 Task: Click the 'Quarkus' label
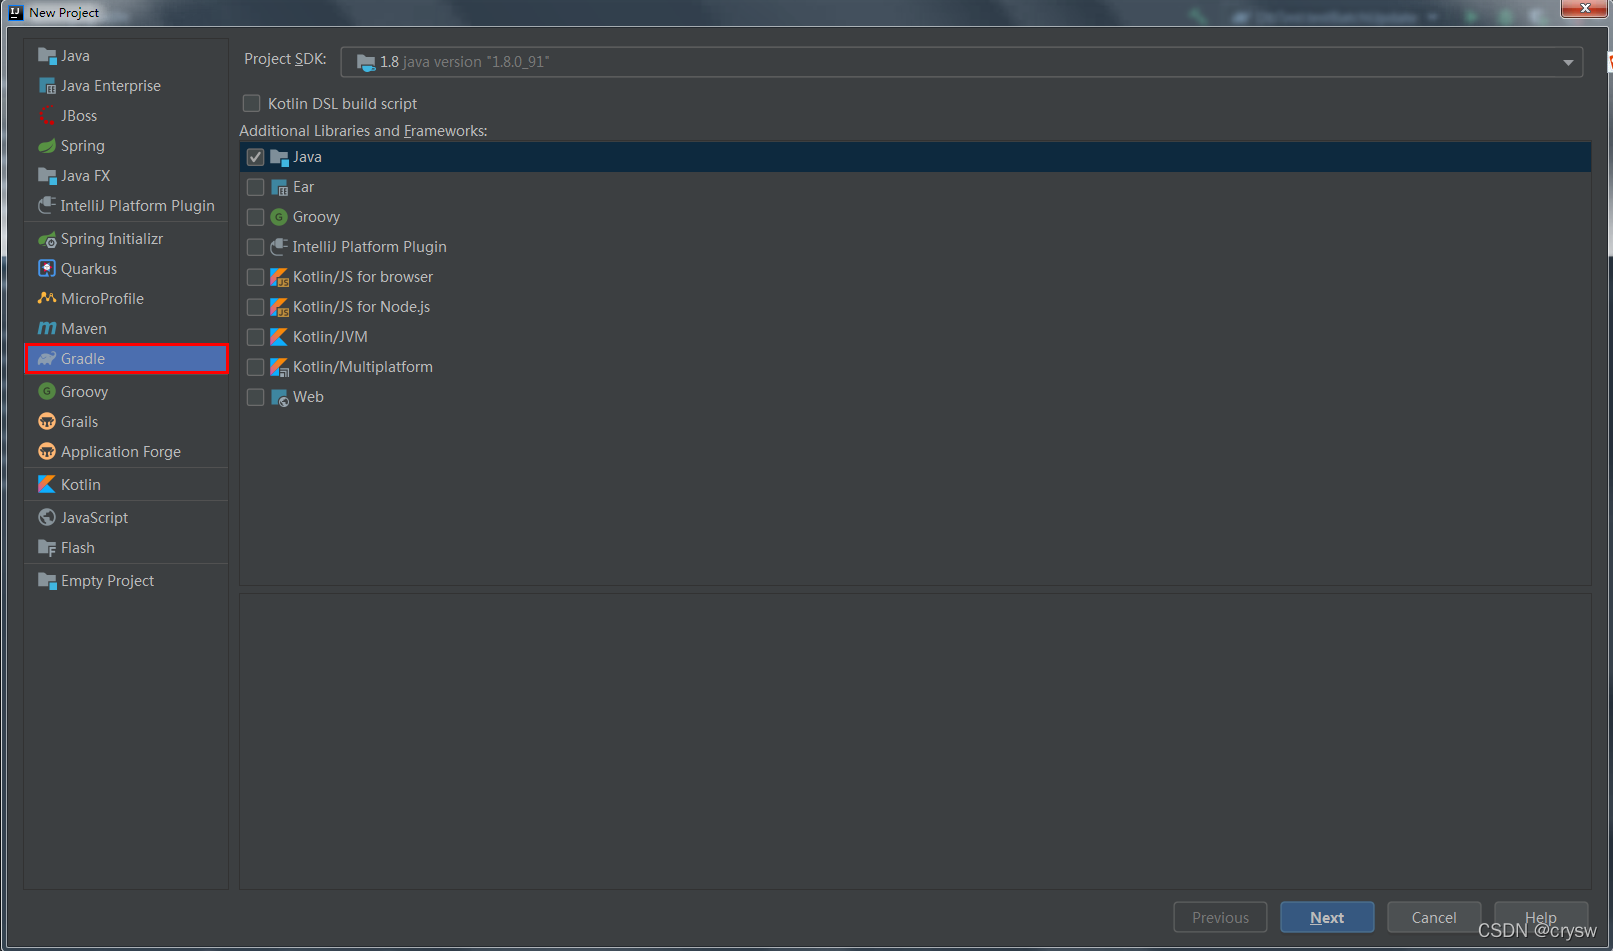tap(89, 269)
